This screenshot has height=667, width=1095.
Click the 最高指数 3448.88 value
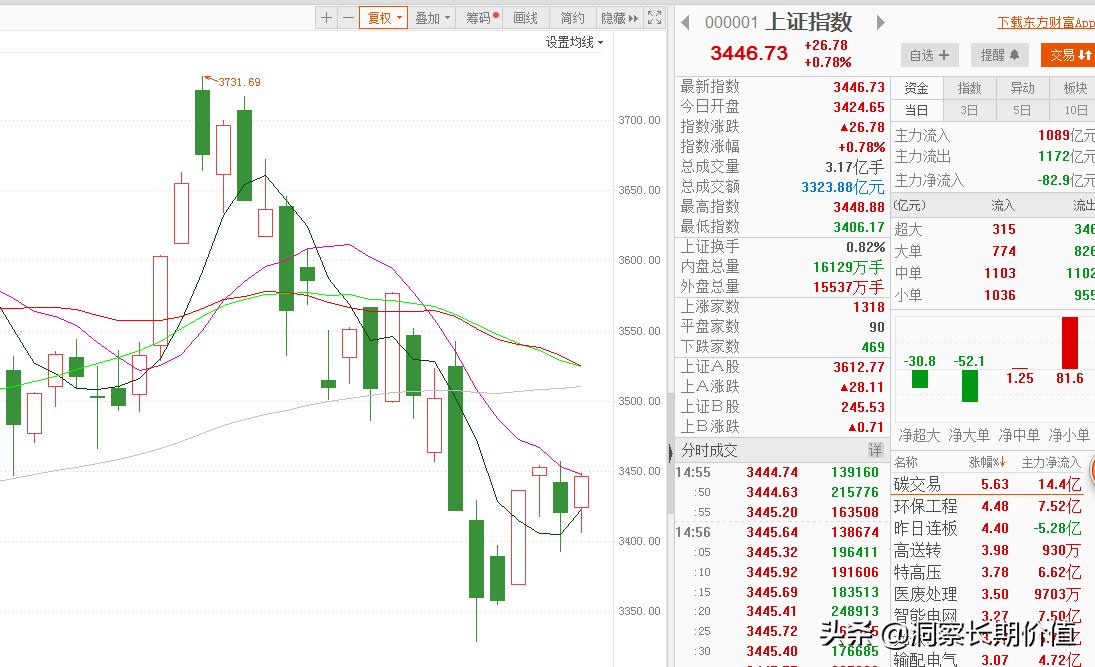pyautogui.click(x=858, y=207)
